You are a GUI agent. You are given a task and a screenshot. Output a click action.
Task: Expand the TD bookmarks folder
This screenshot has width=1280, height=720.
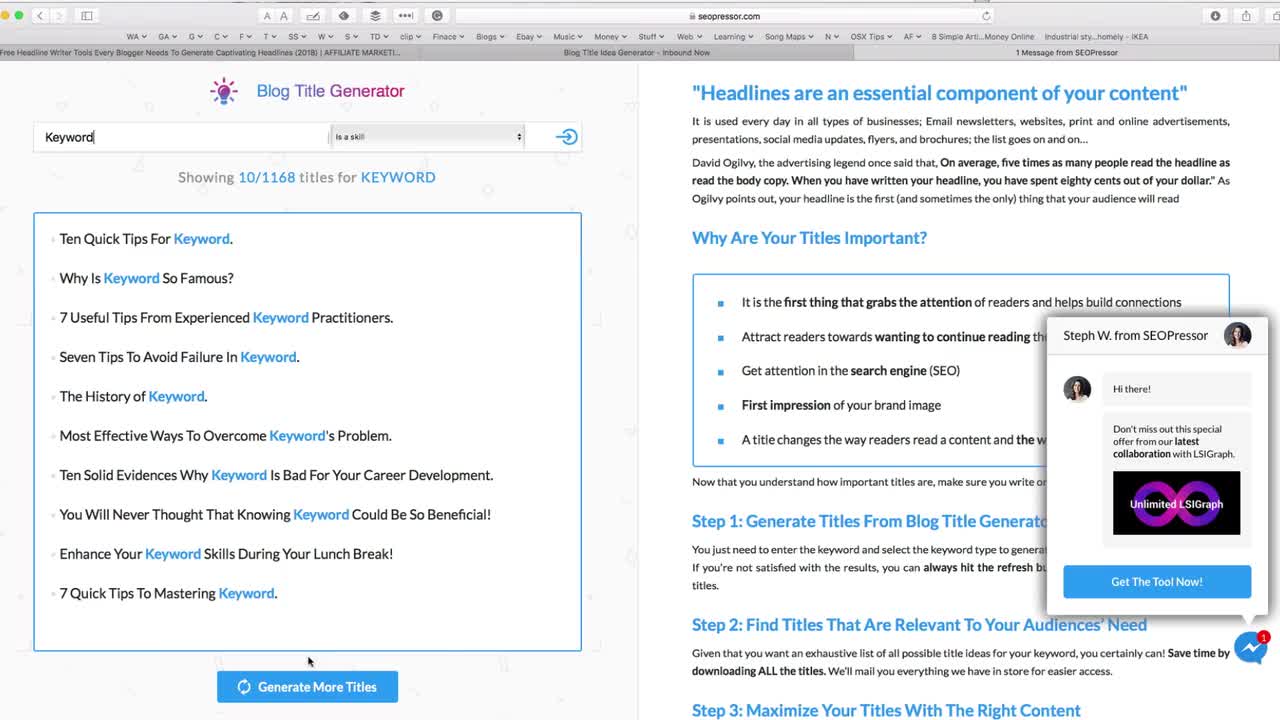[379, 37]
